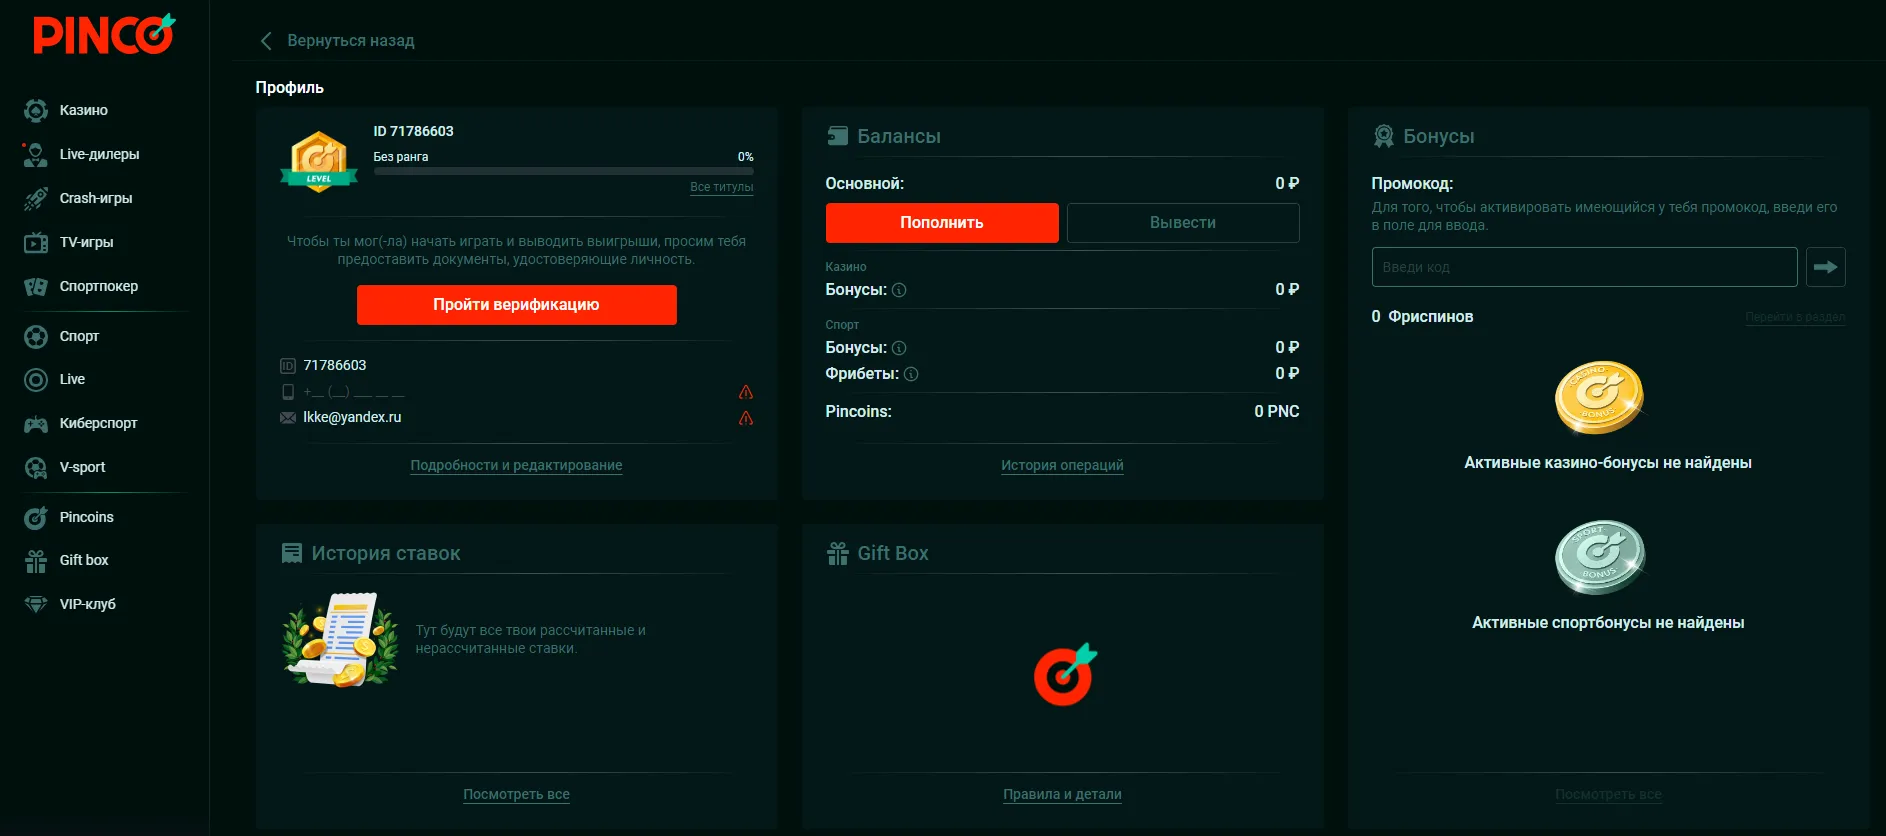This screenshot has width=1886, height=836.
Task: Click the phone number warning icon
Action: click(746, 392)
